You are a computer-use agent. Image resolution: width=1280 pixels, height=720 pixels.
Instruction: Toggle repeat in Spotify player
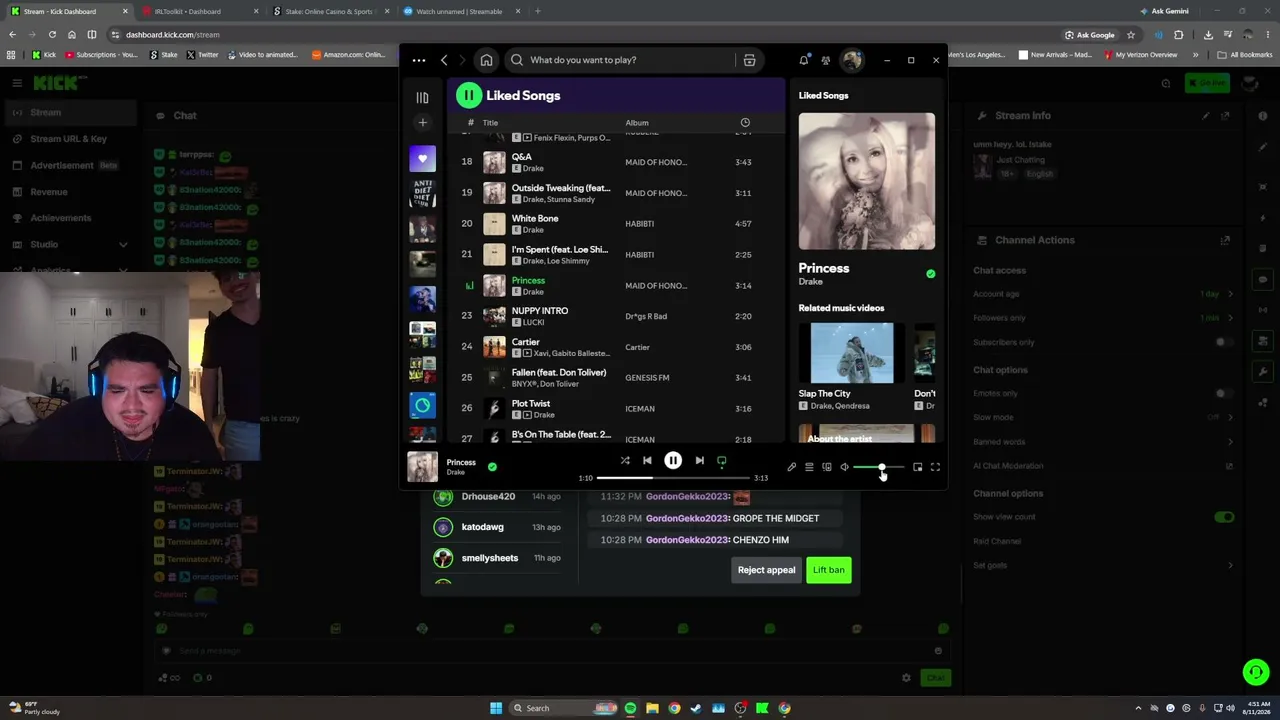721,461
